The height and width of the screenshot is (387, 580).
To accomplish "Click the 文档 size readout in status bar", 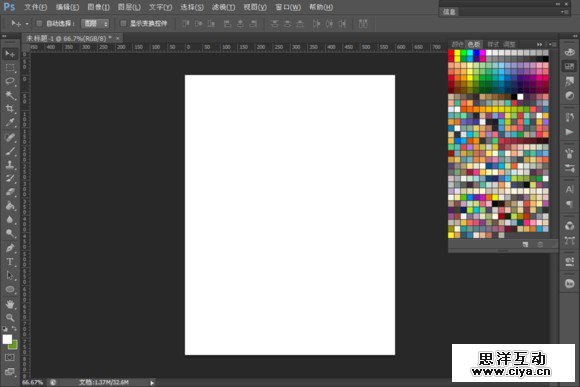I will tap(104, 383).
